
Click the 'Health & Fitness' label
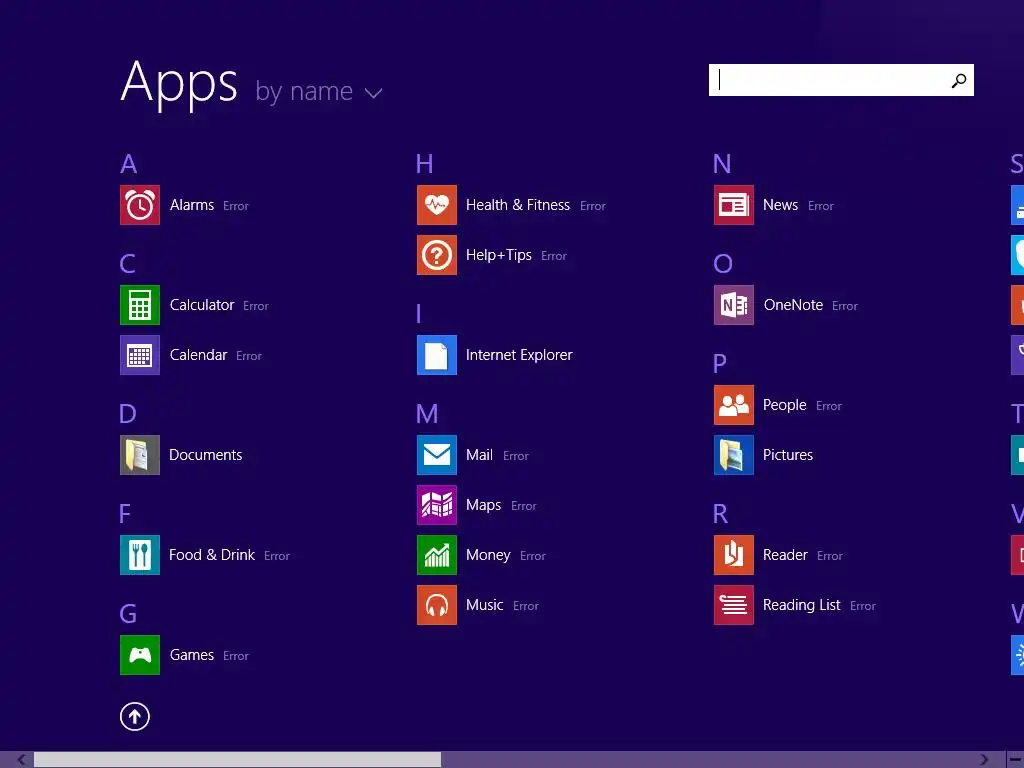click(518, 205)
